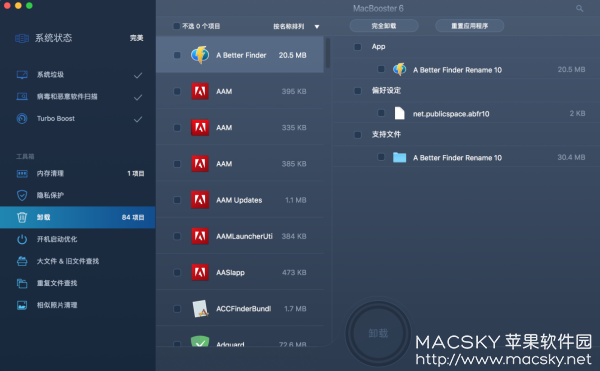Open 相似照片清理 similar photos icon
Image resolution: width=600 pixels, height=371 pixels.
tap(22, 305)
